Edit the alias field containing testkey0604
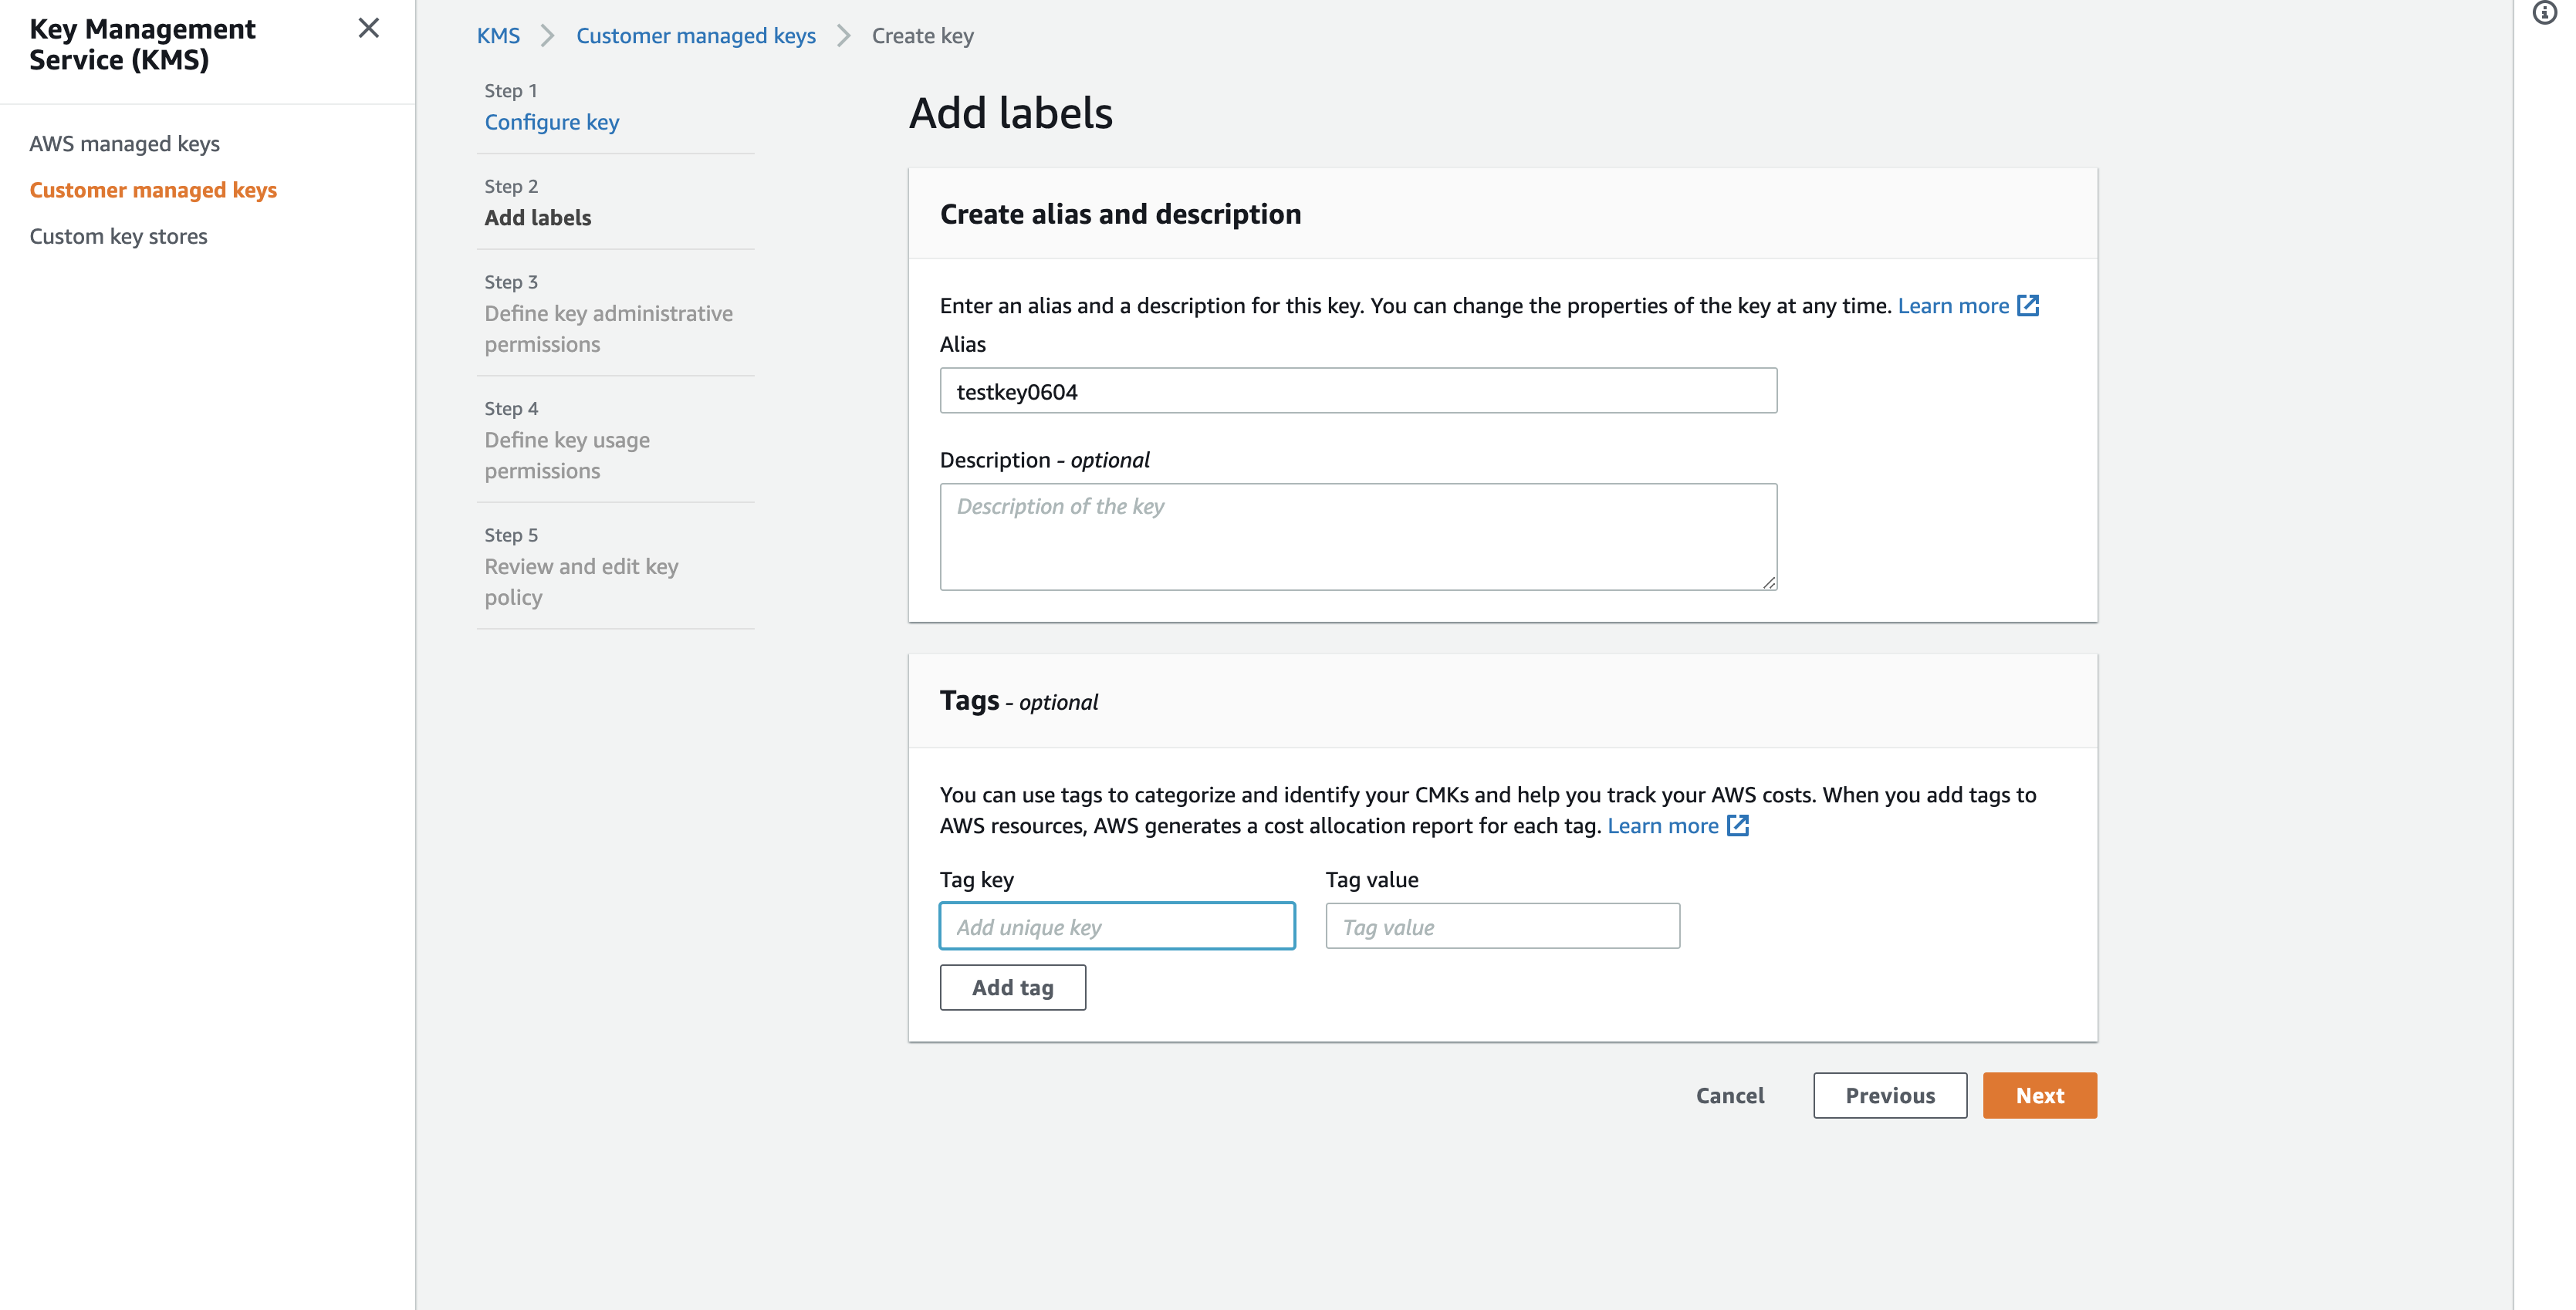The height and width of the screenshot is (1310, 2576). click(x=1357, y=391)
